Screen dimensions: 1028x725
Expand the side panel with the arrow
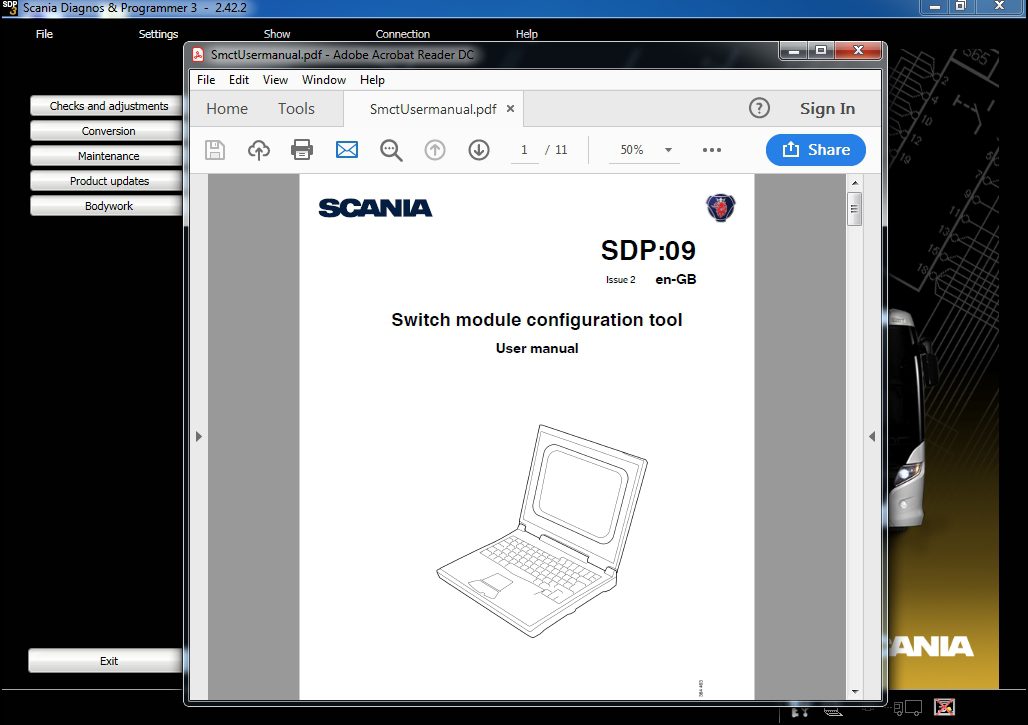pos(197,436)
